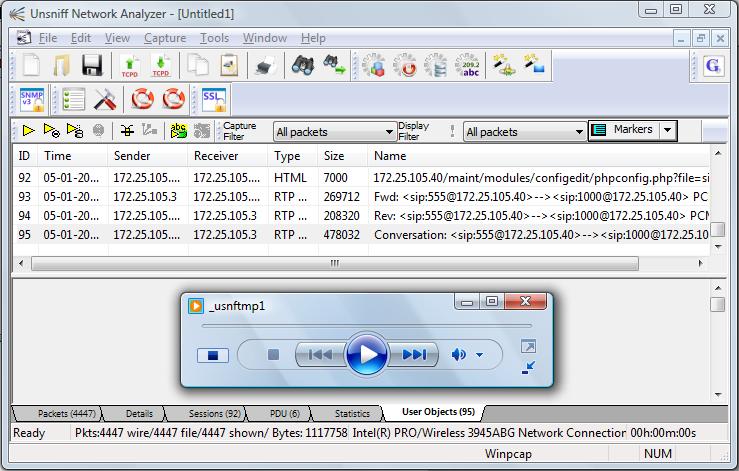This screenshot has height=471, width=739.
Task: Mute the media player speaker icon
Action: click(x=458, y=355)
